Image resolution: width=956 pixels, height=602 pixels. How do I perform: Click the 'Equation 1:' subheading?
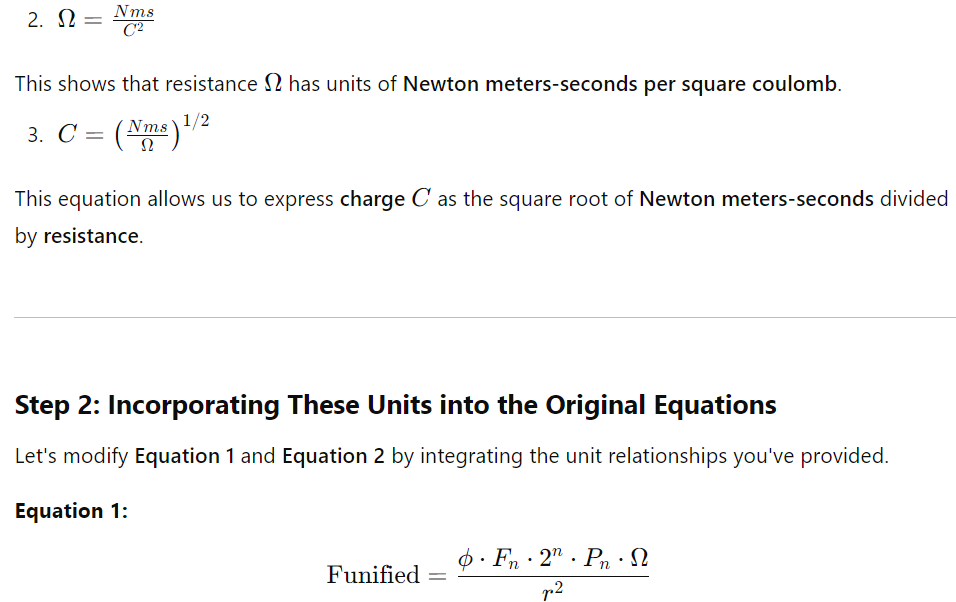pos(71,511)
